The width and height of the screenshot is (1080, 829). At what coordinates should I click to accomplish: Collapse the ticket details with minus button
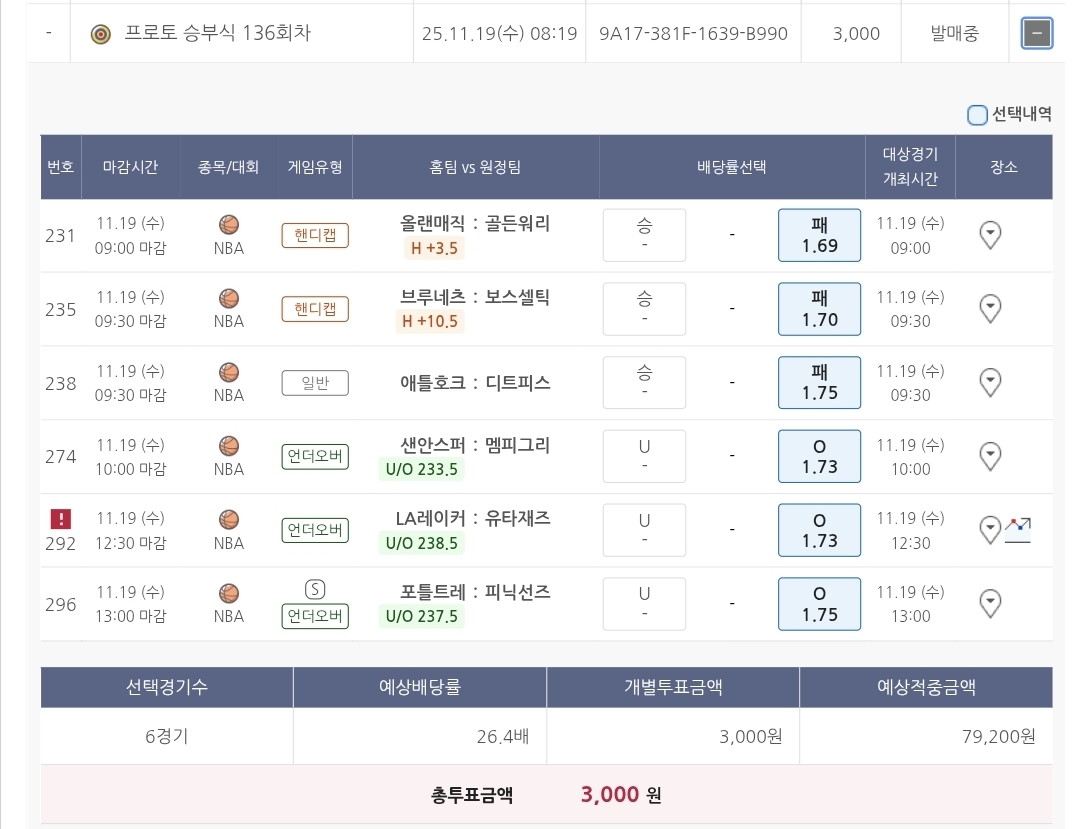[x=1036, y=34]
